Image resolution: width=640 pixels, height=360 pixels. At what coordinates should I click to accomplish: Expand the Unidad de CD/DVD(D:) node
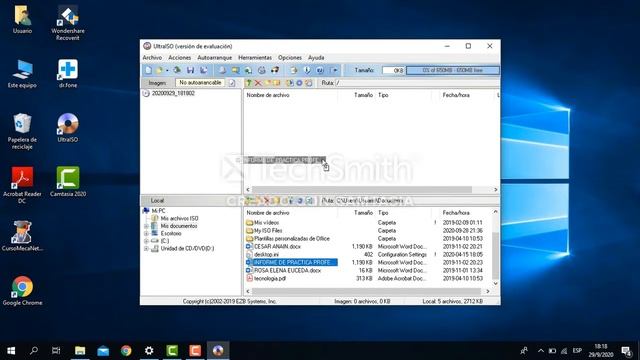click(146, 249)
